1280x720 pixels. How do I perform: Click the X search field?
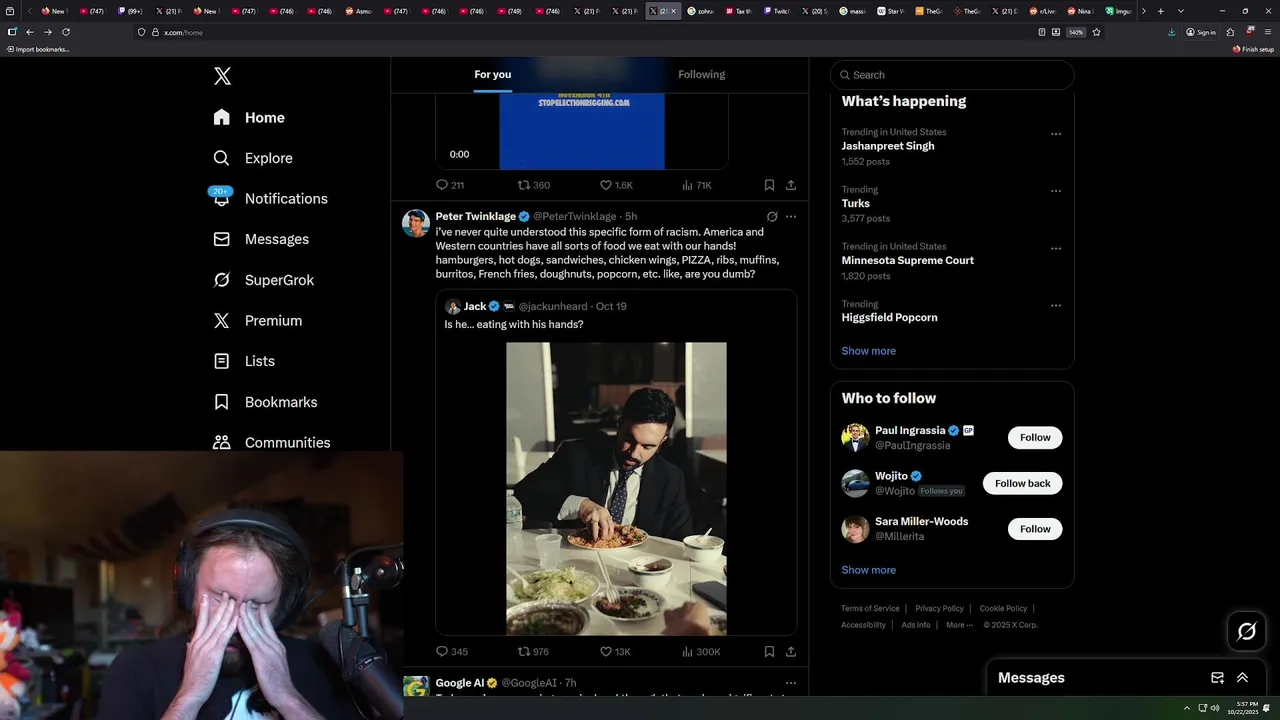pos(952,75)
